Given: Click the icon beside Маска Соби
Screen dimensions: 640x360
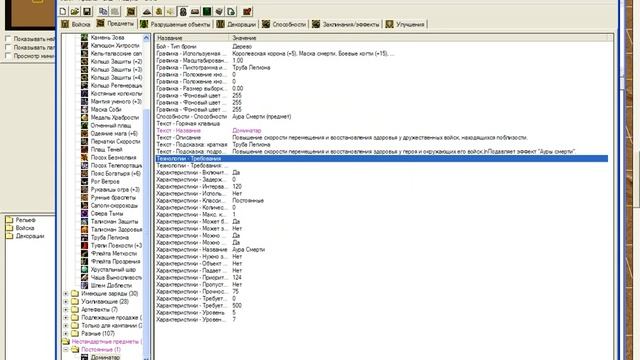Looking at the screenshot, I should click(84, 109).
